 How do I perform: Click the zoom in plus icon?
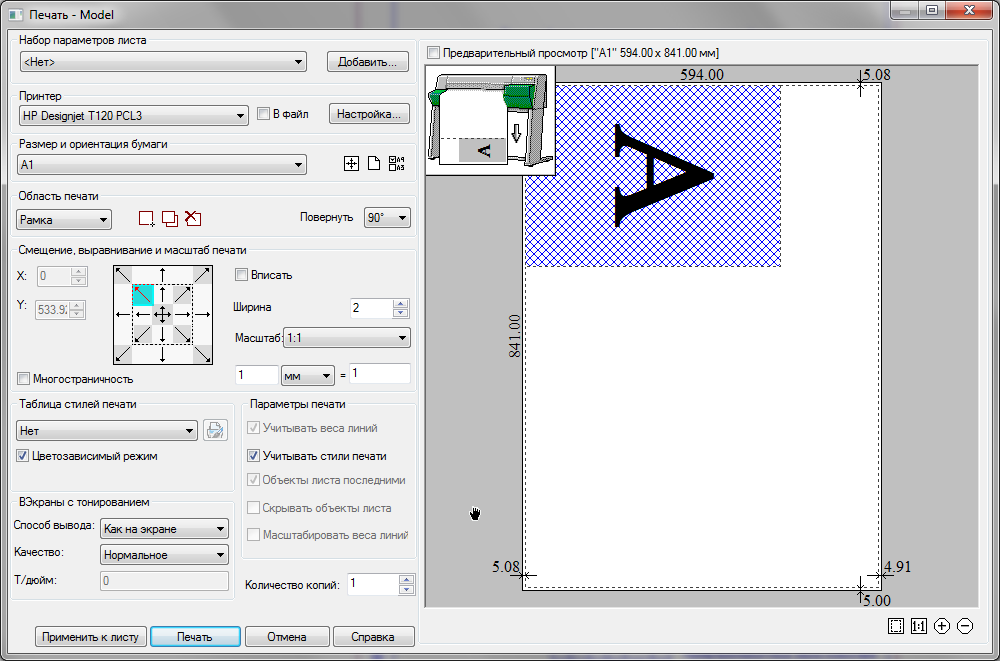coord(941,625)
